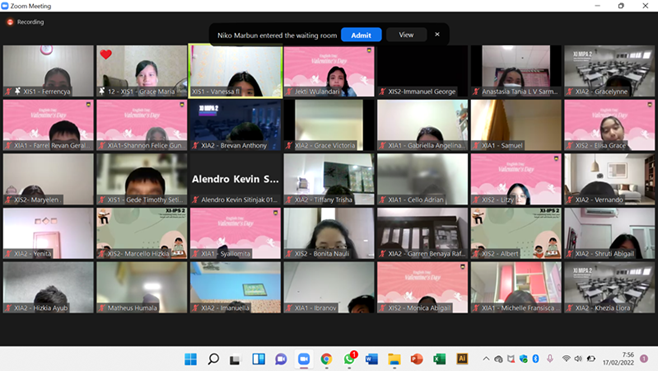The height and width of the screenshot is (371, 658).
Task: Launch Google Chrome from the taskbar
Action: (x=326, y=359)
